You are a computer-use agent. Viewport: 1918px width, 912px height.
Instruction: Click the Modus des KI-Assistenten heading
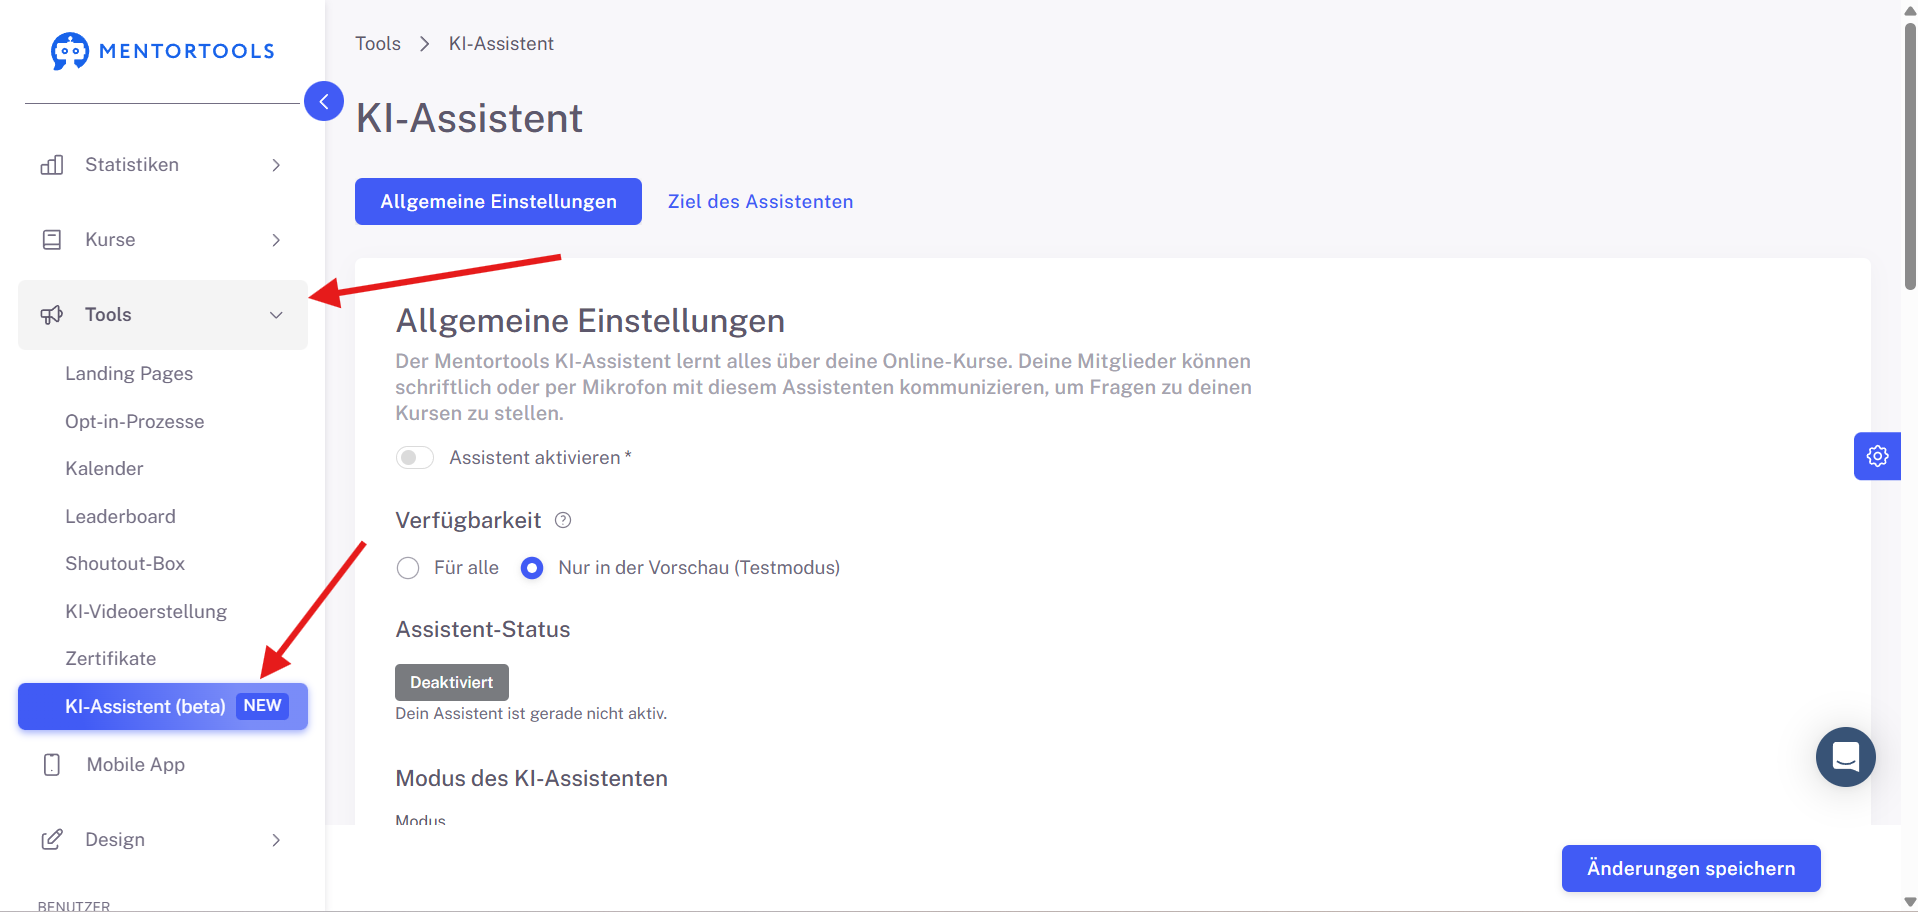[532, 779]
